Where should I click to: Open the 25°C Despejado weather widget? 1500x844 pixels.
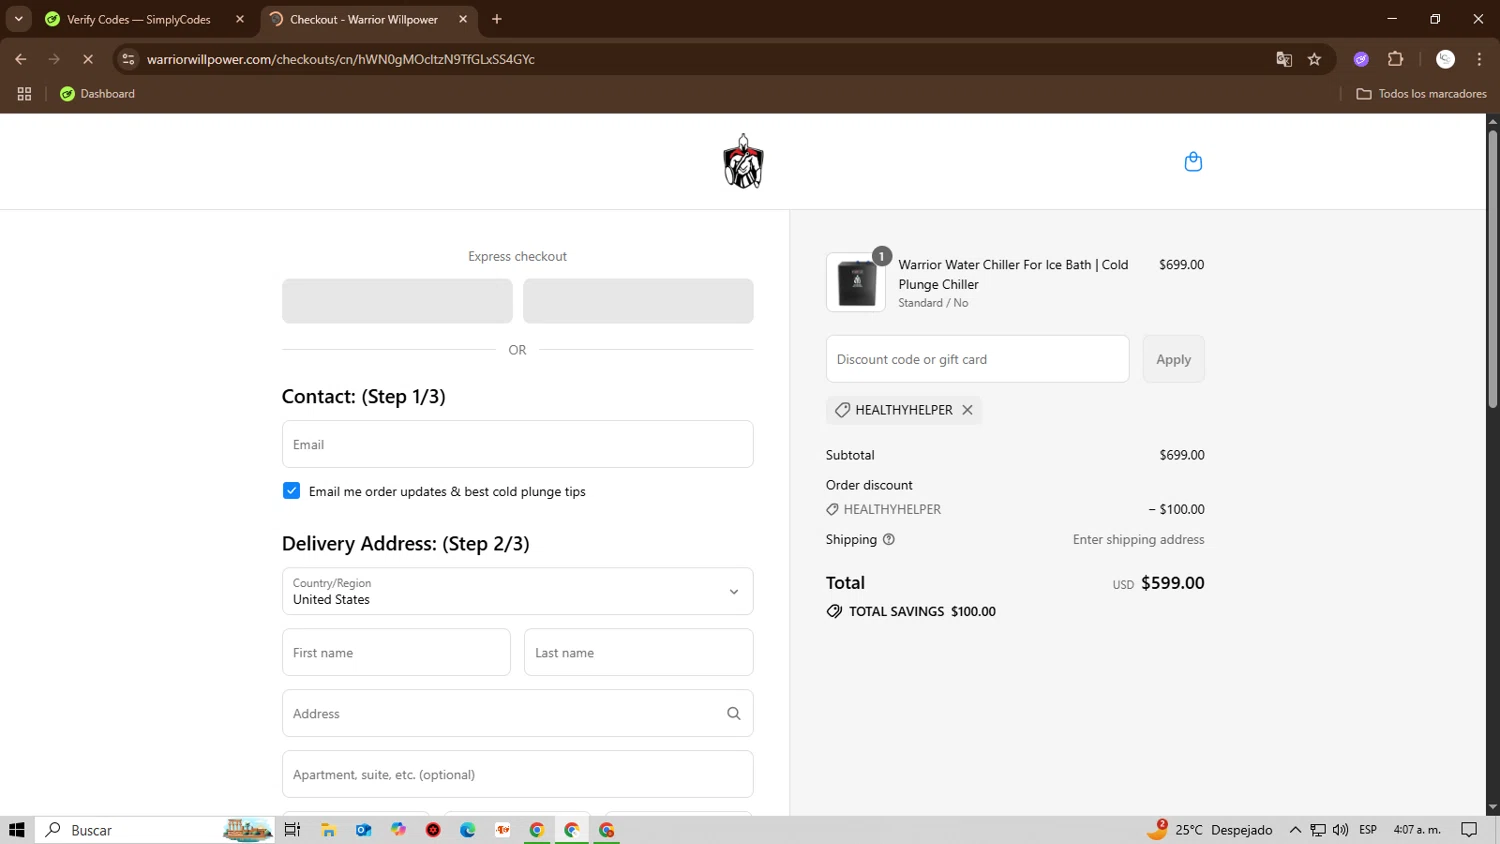(1209, 830)
